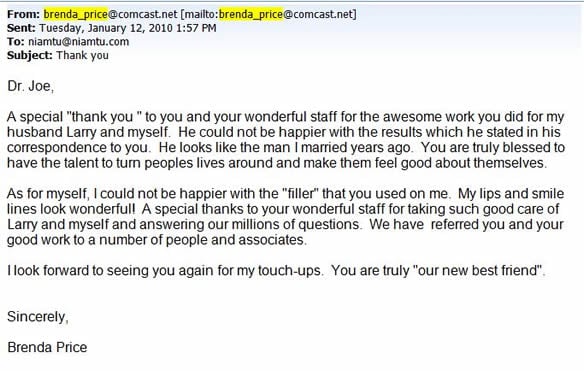Click the highlighted sender name brenda_price
584x371 pixels.
[76, 14]
